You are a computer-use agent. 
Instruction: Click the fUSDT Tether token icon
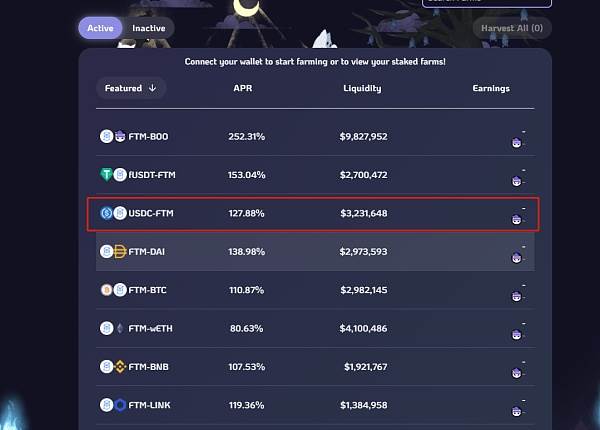(x=106, y=174)
